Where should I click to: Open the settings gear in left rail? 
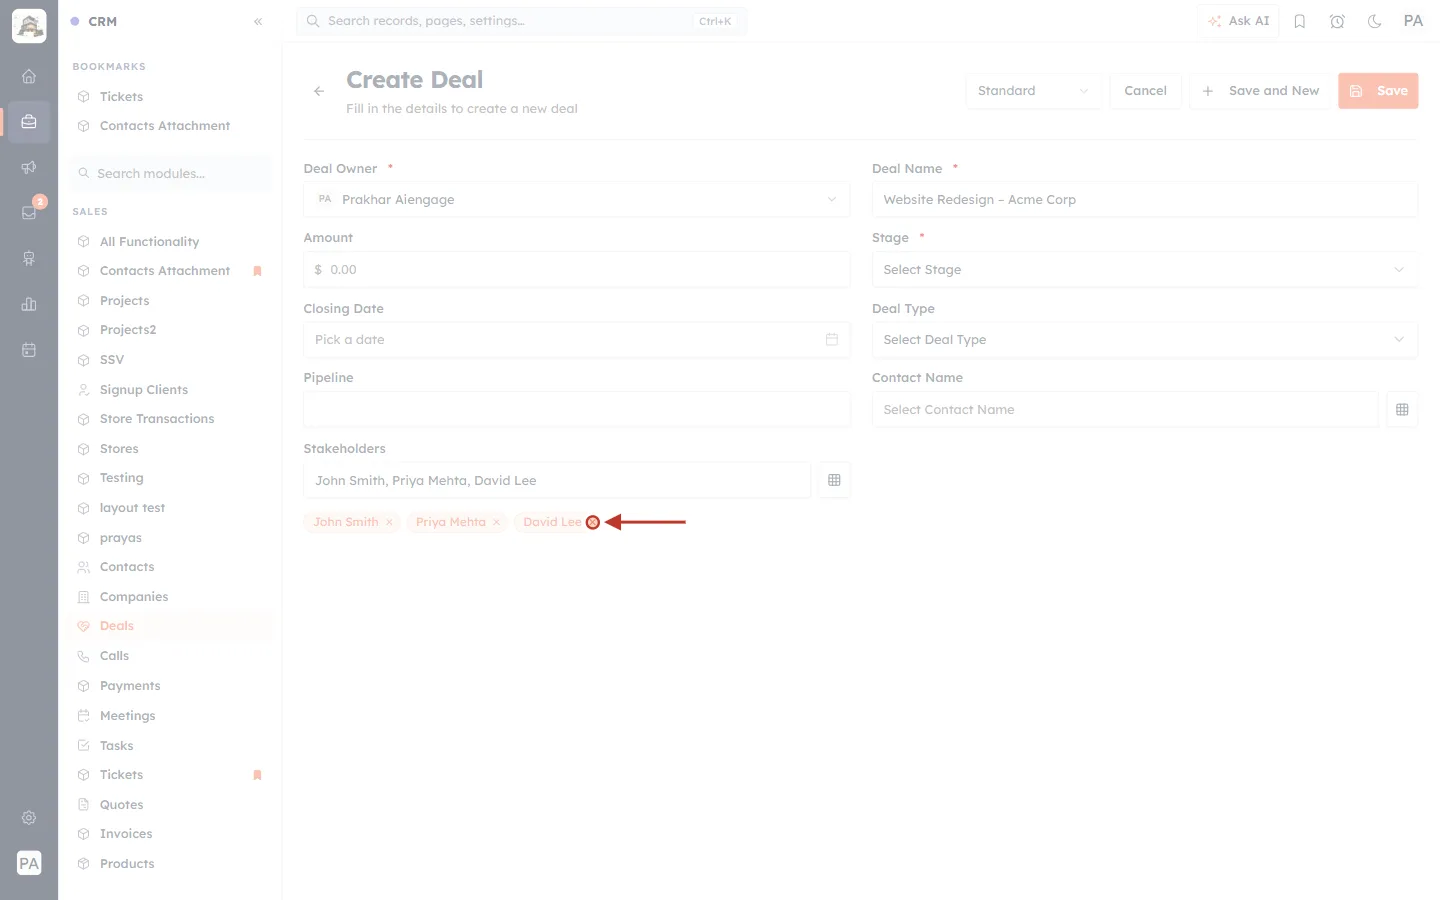pyautogui.click(x=29, y=818)
